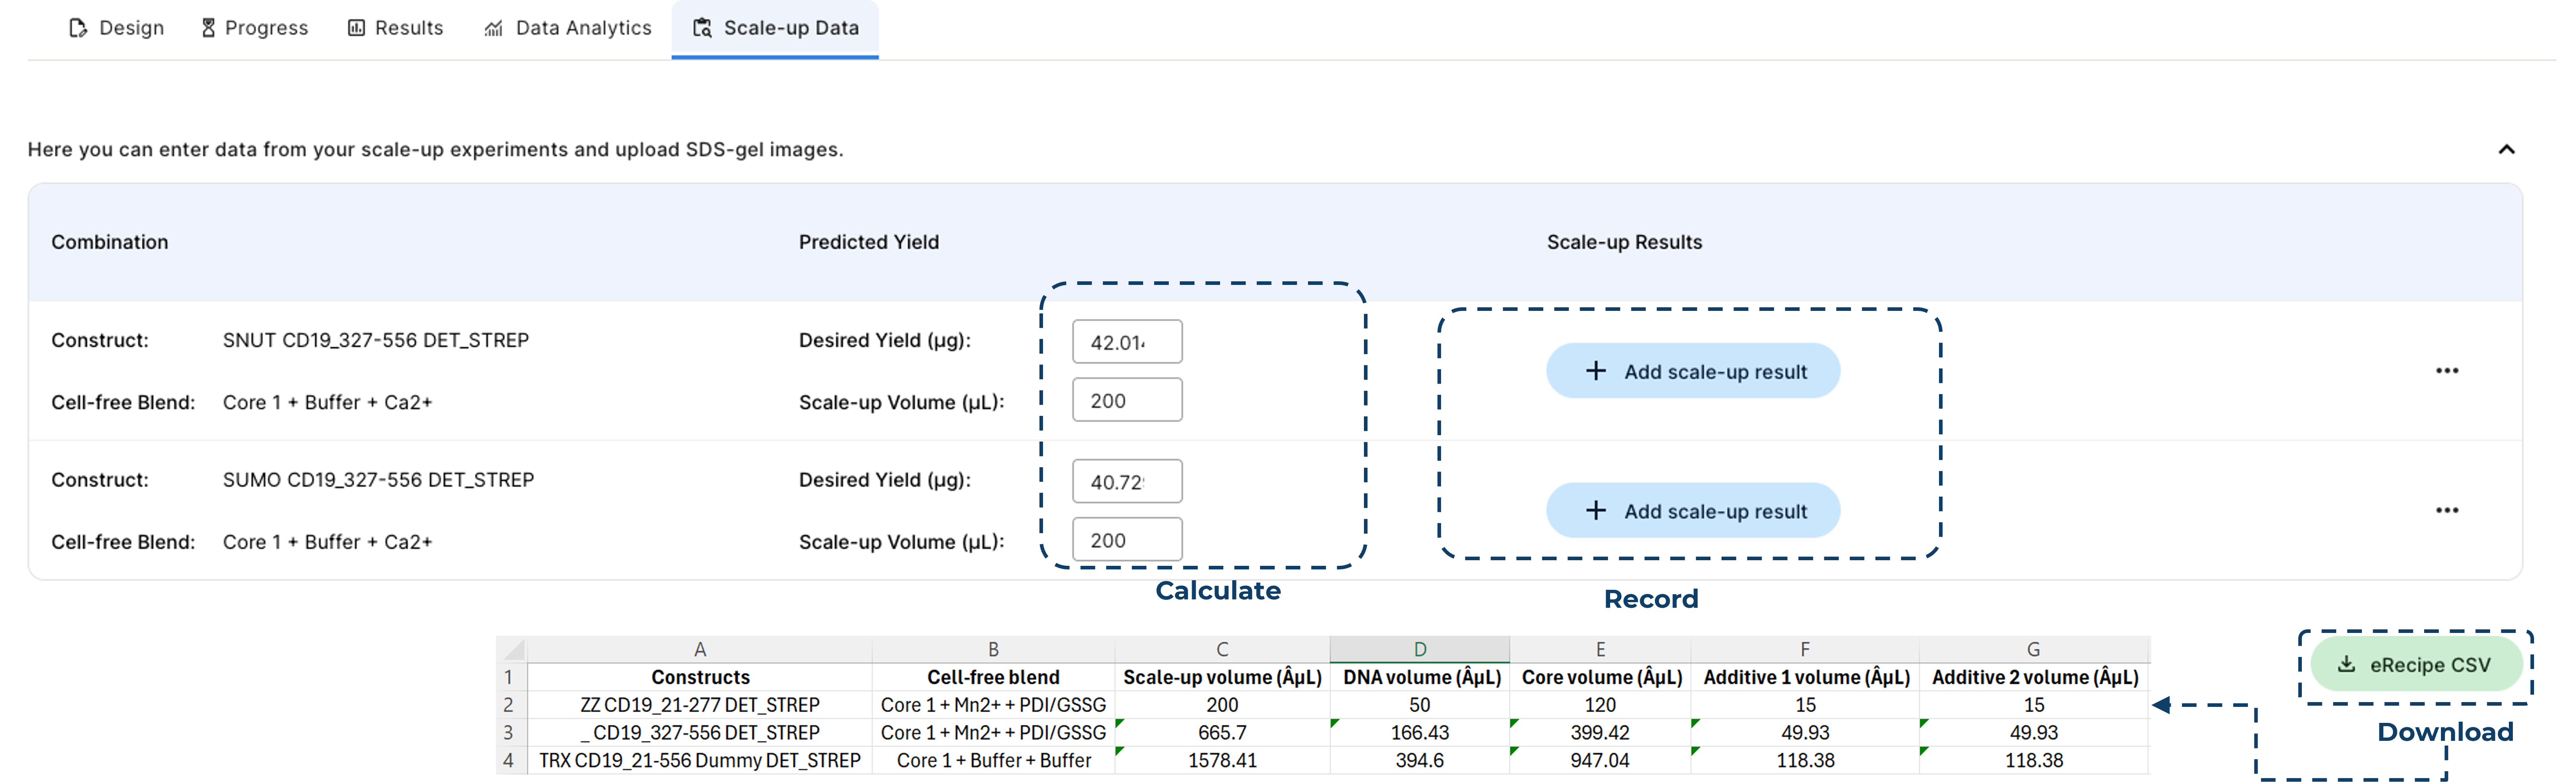
Task: Click the Design tab's document icon
Action: pos(78,28)
